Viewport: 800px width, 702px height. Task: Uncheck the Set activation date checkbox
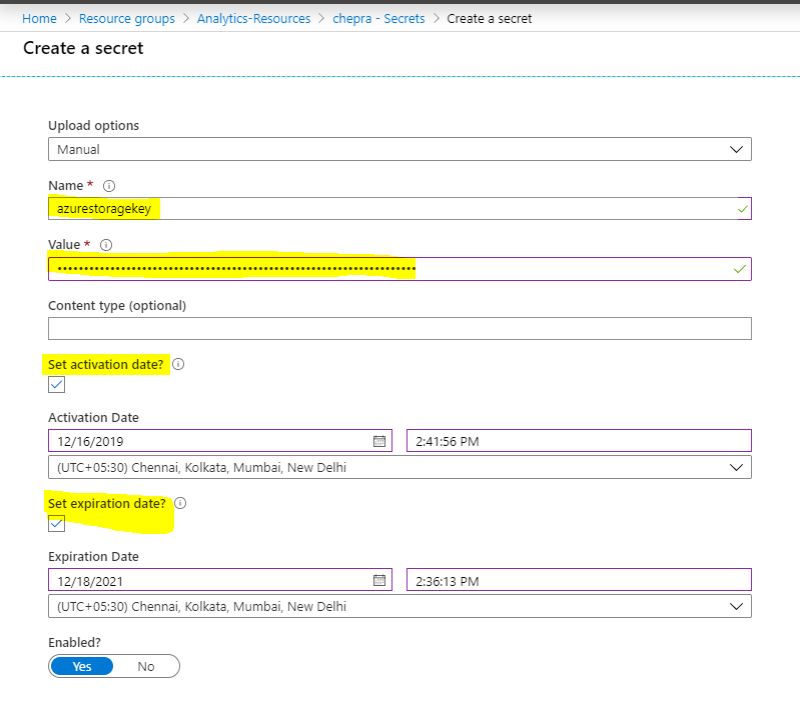(x=58, y=384)
